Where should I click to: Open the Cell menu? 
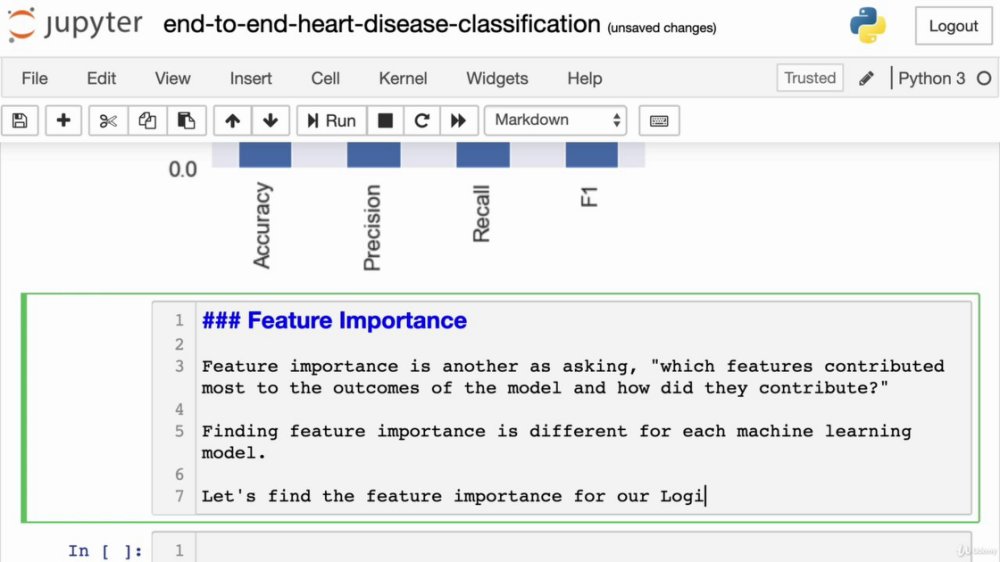(325, 78)
